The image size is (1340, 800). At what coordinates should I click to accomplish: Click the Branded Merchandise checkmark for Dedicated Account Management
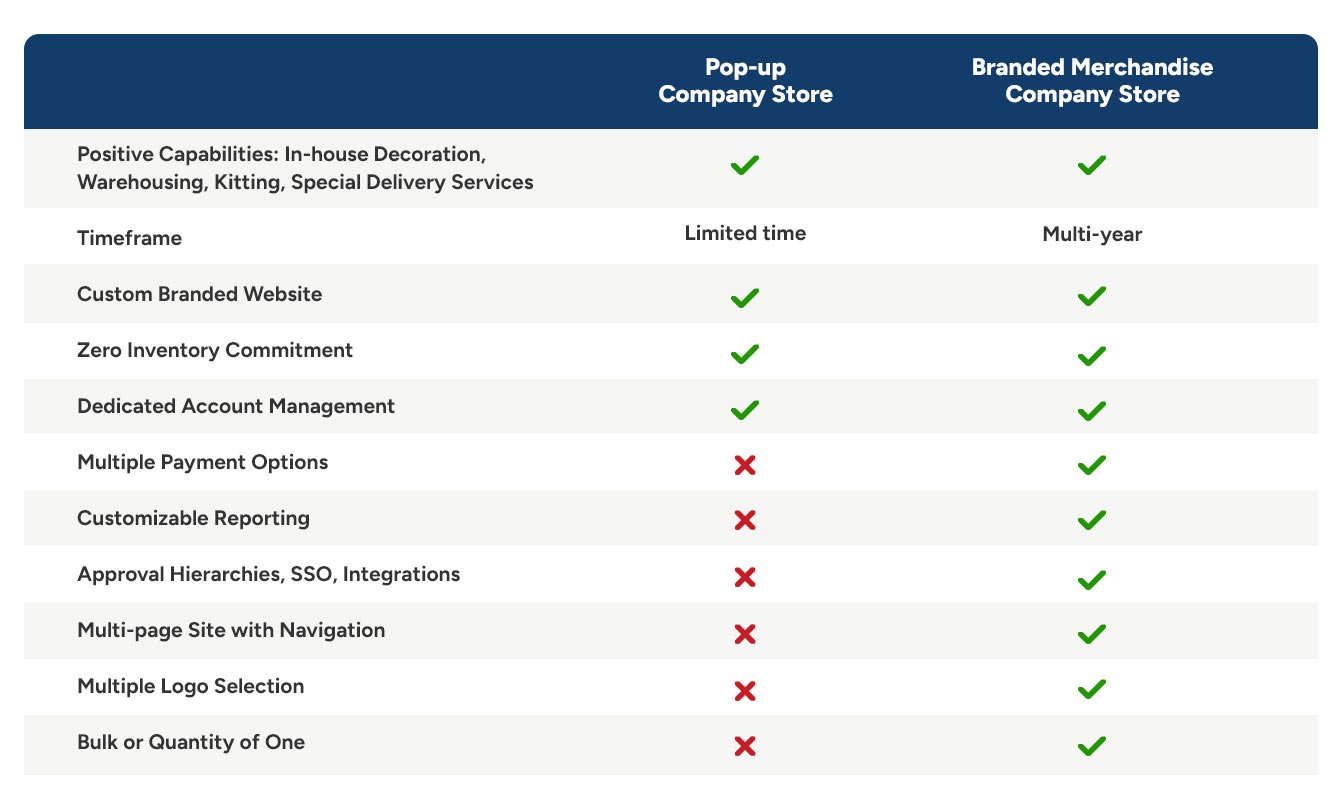pyautogui.click(x=1092, y=410)
